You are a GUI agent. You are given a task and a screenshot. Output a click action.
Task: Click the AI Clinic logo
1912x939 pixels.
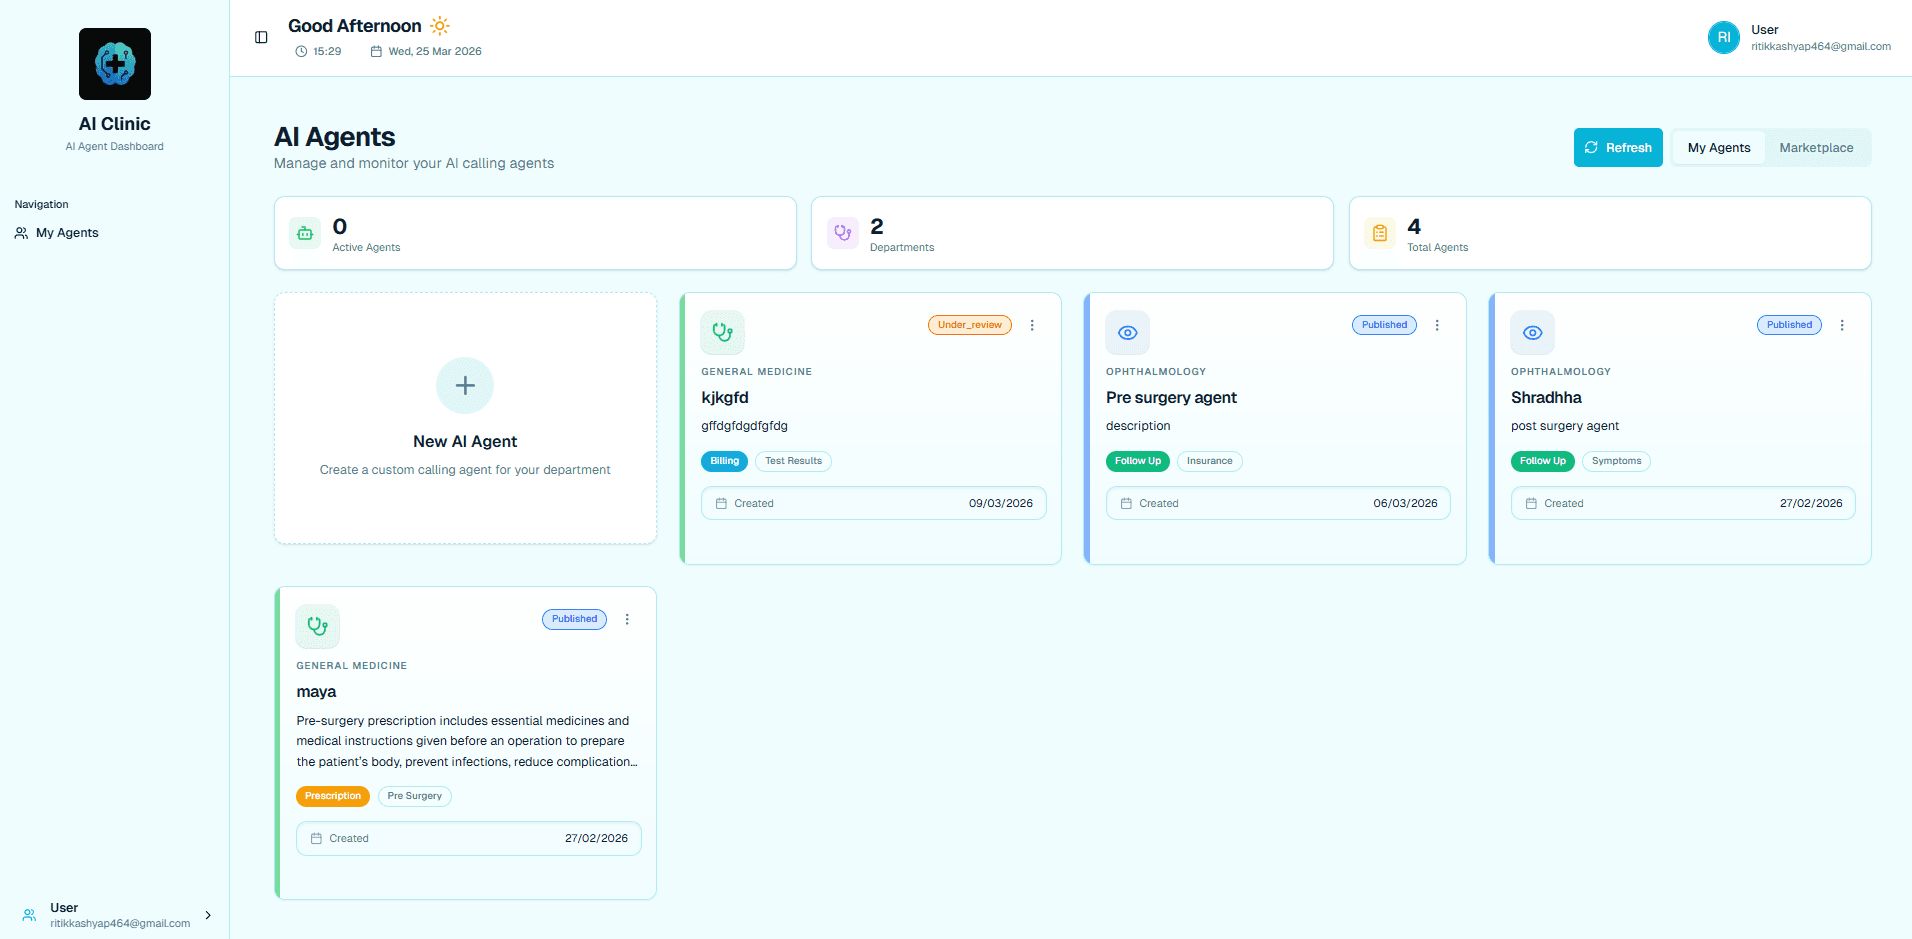(114, 64)
